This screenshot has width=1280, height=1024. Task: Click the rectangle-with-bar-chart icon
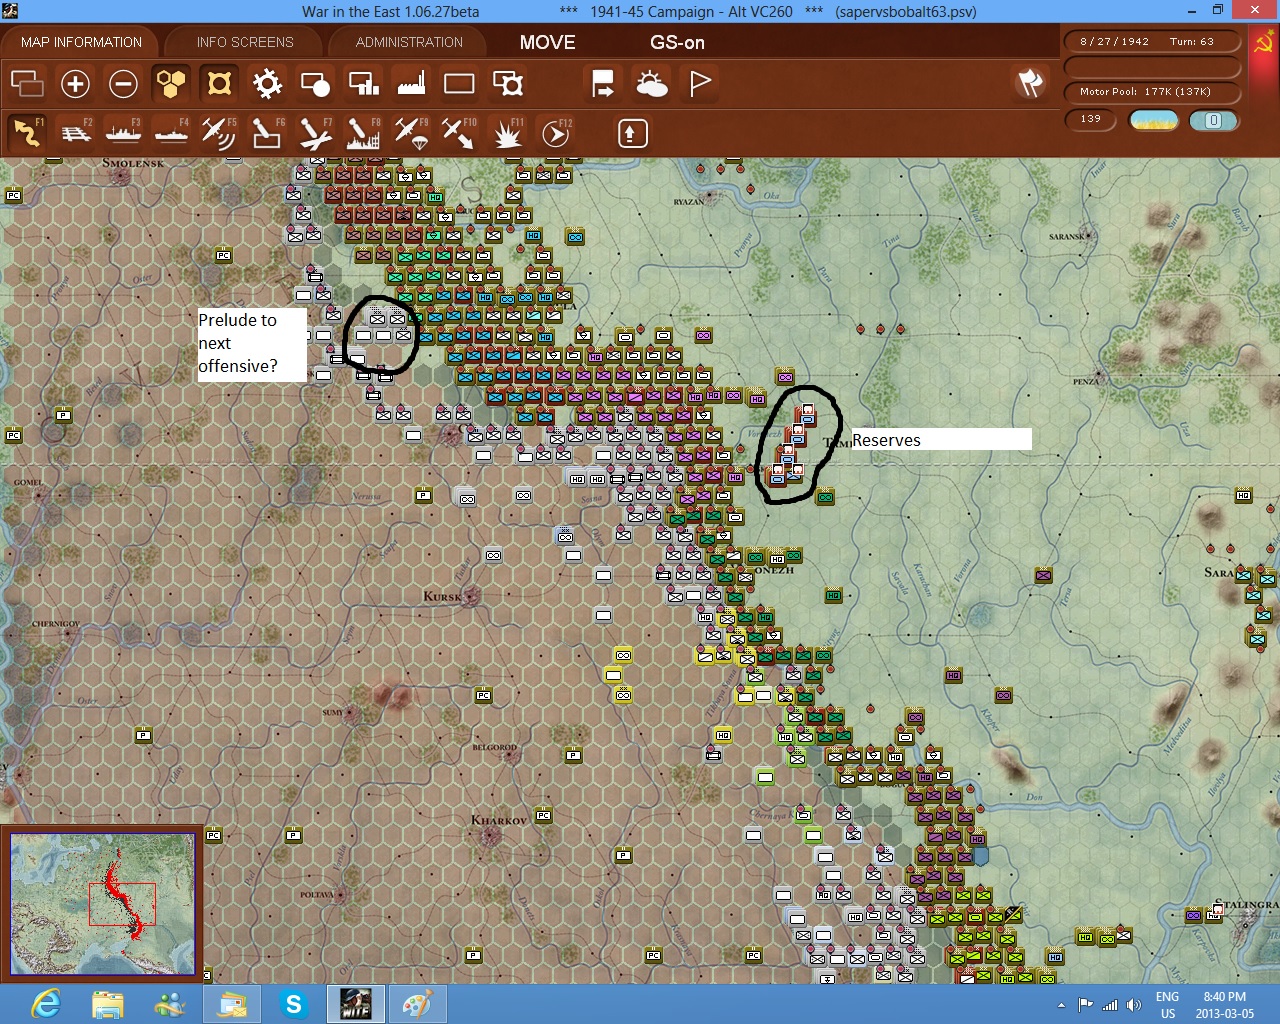tap(363, 83)
